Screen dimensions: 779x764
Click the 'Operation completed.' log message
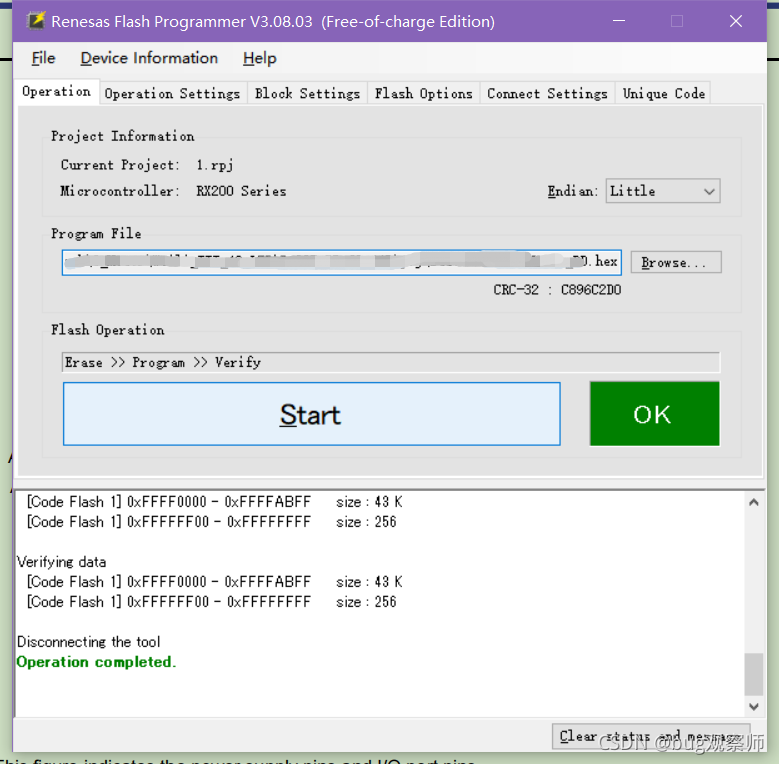[x=96, y=662]
